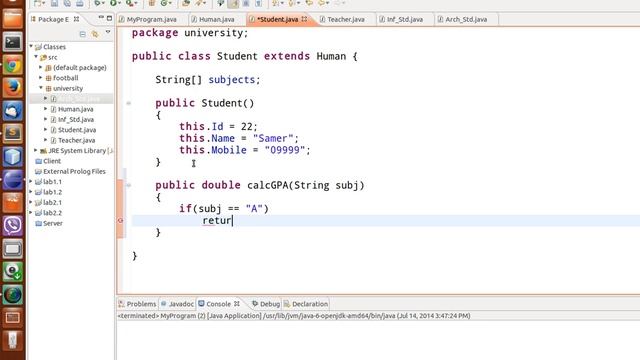Screen dimensions: 640x360
Task: Click the New Java Package toolbar icon
Action: pyautogui.click(x=152, y=3)
